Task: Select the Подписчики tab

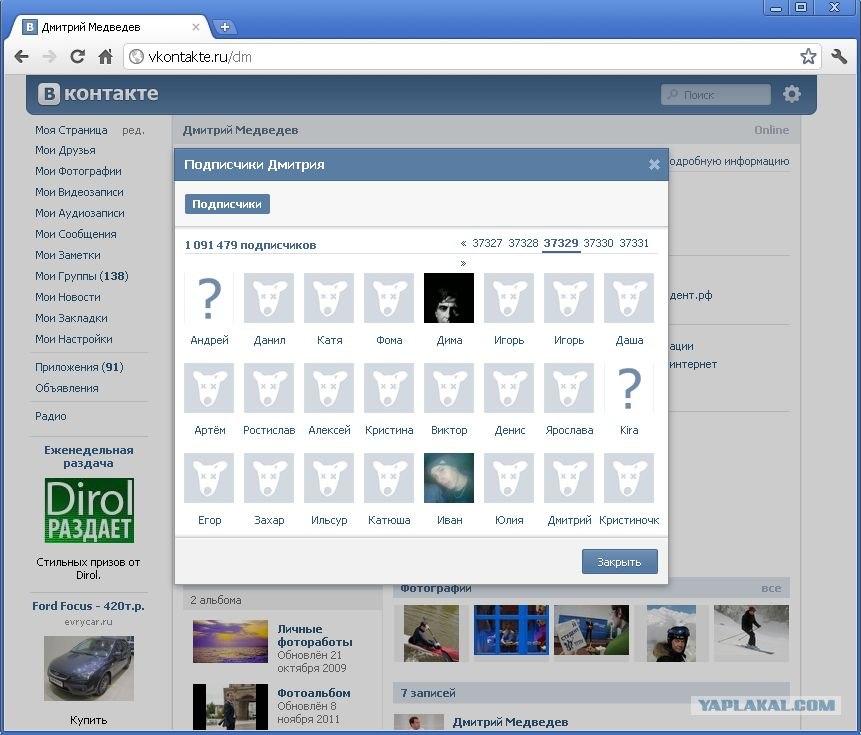Action: (x=227, y=204)
